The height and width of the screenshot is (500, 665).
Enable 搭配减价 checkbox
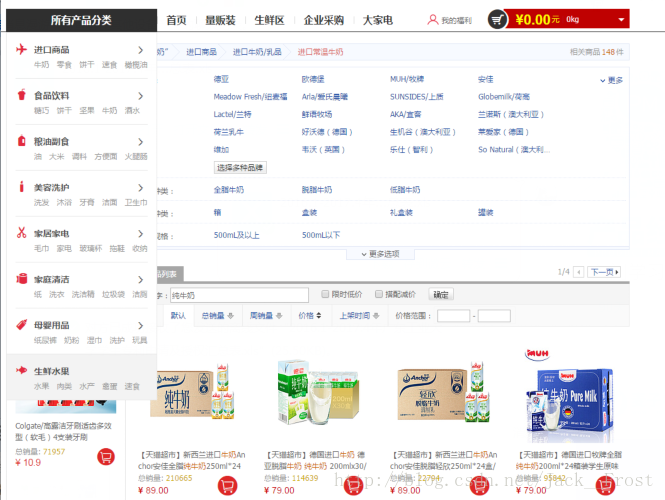click(379, 294)
